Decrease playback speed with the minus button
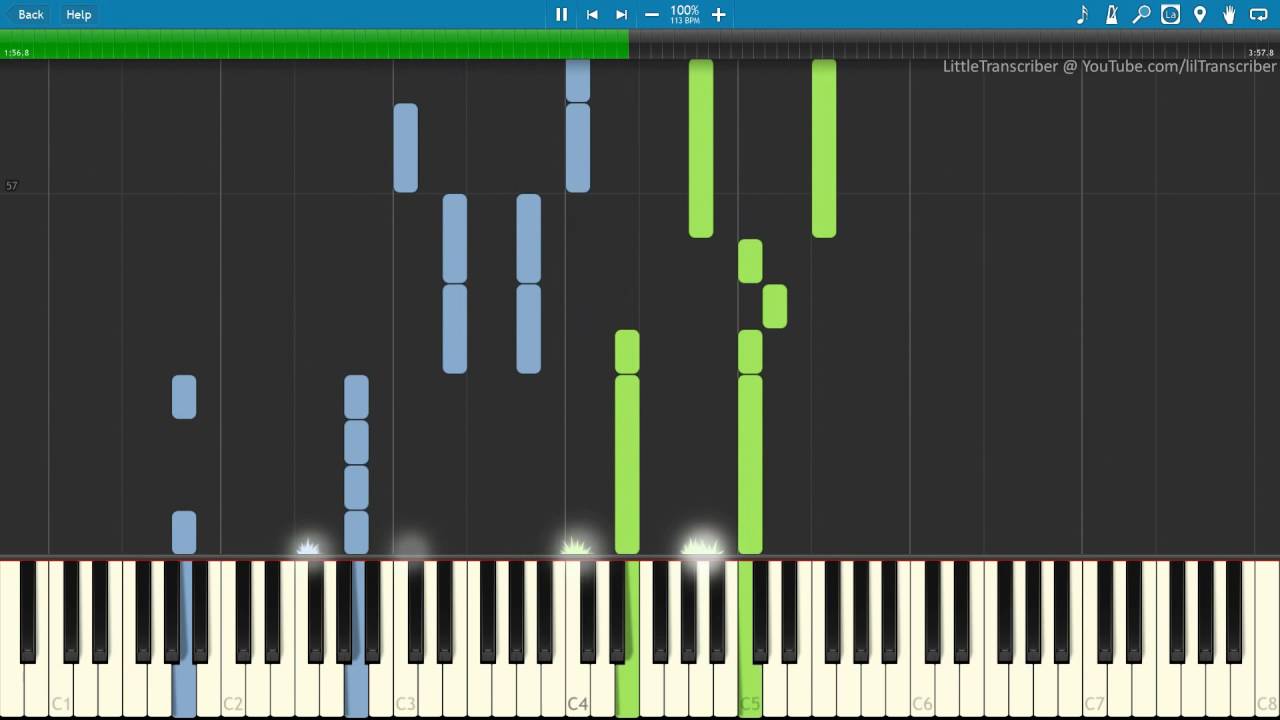Viewport: 1280px width, 720px height. (652, 14)
